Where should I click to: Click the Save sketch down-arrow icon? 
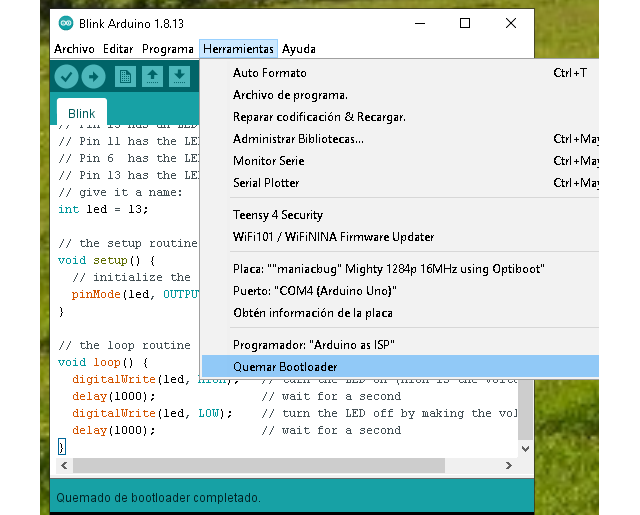pyautogui.click(x=179, y=76)
